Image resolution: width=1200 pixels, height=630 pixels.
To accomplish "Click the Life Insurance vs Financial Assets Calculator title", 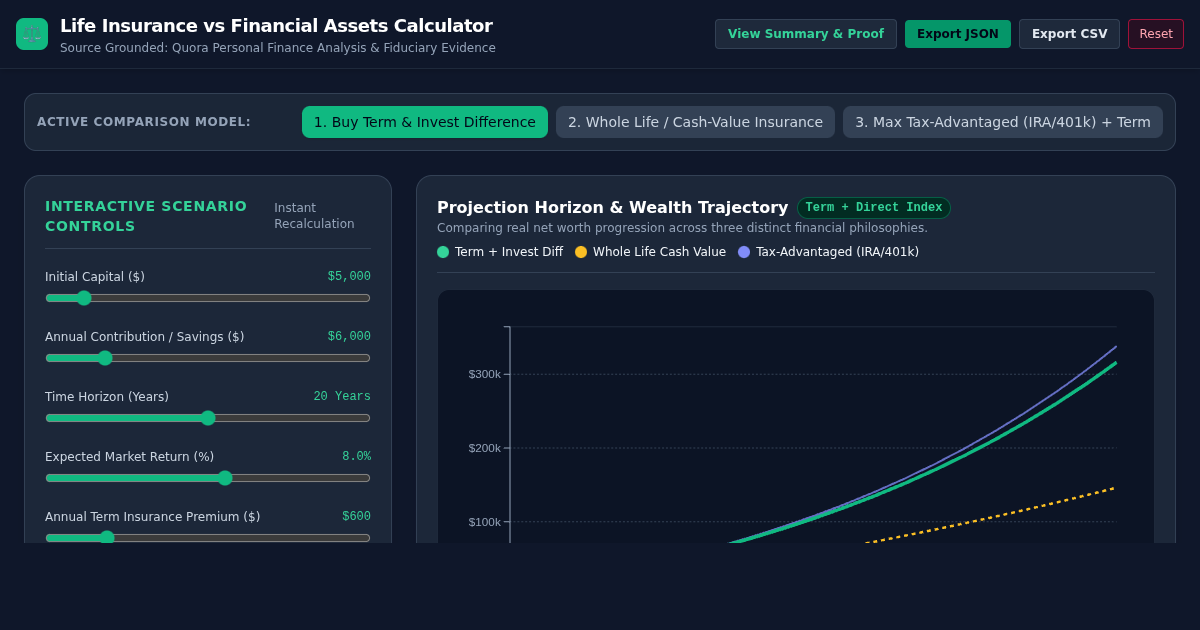I will tap(276, 26).
